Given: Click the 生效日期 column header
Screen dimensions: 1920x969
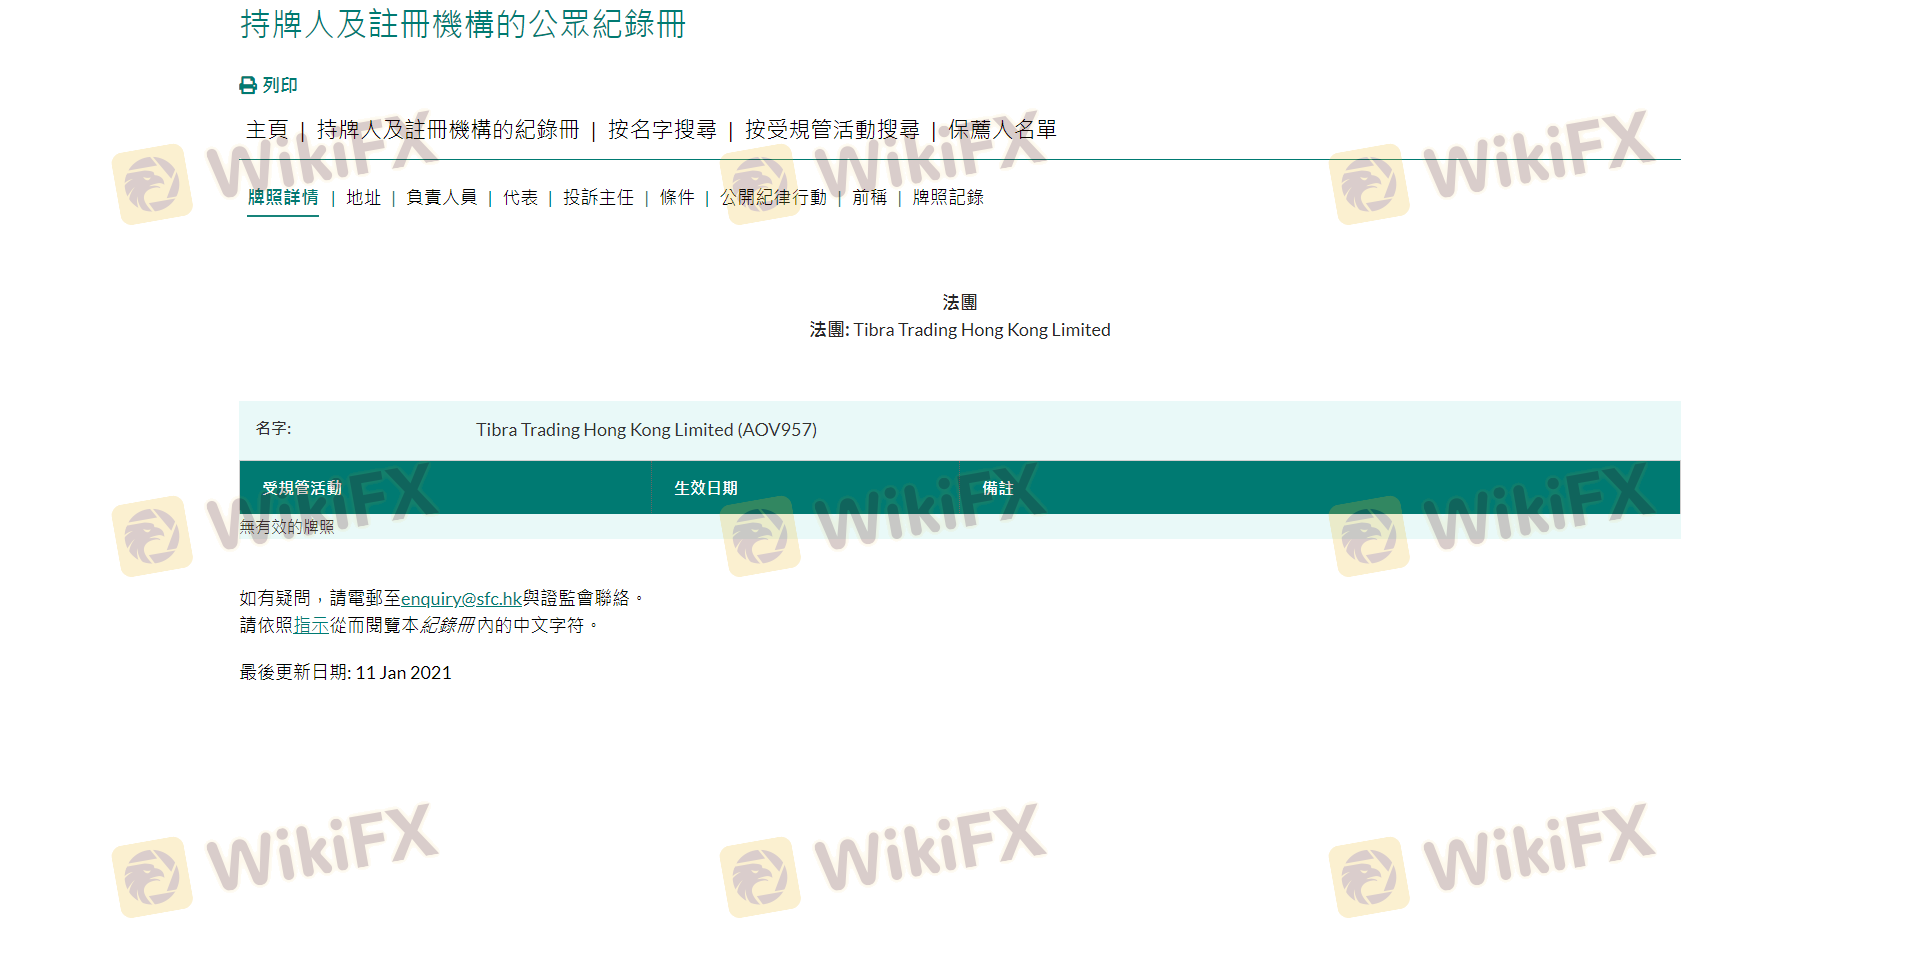Looking at the screenshot, I should click(x=706, y=488).
